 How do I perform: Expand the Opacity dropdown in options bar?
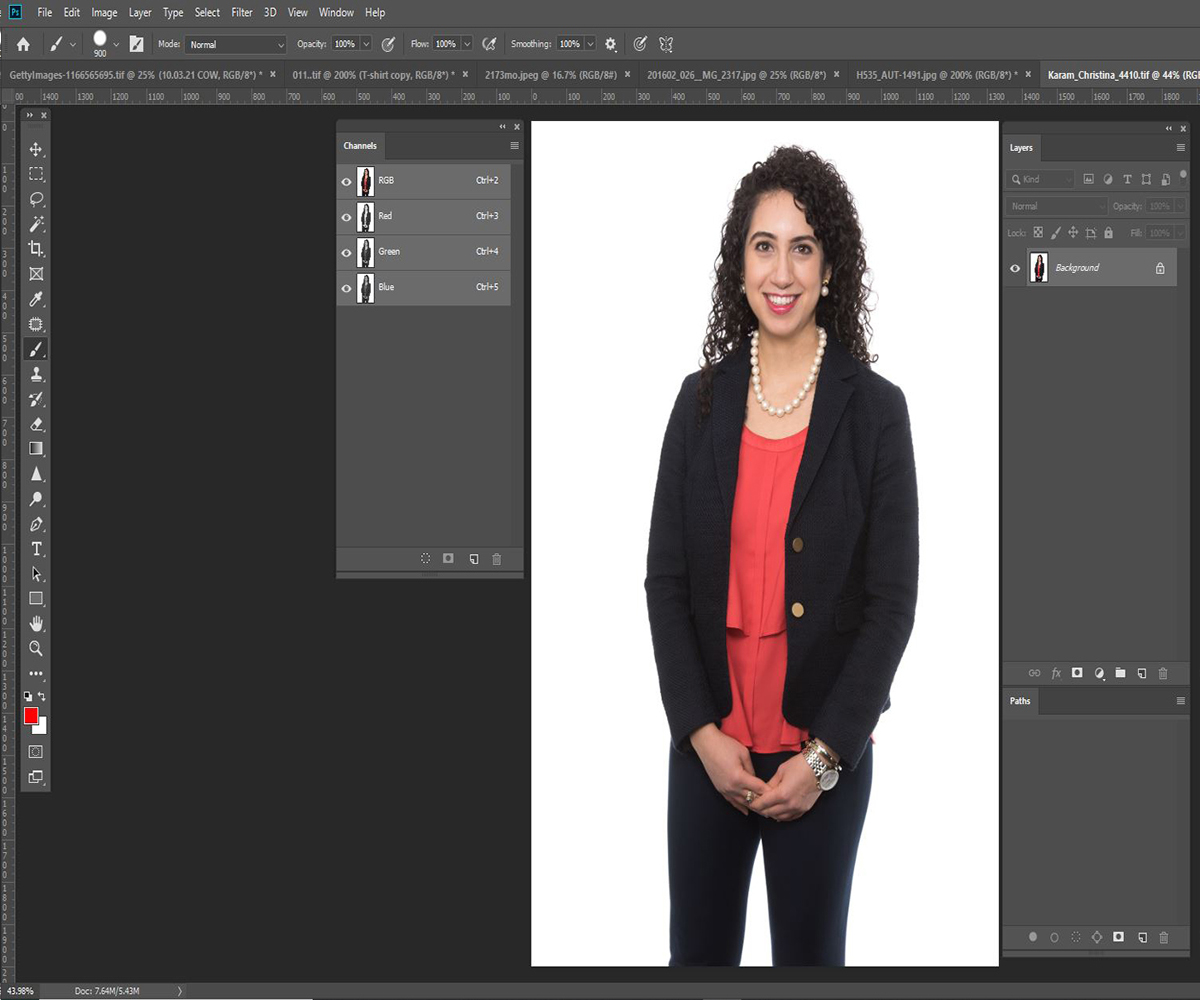366,45
